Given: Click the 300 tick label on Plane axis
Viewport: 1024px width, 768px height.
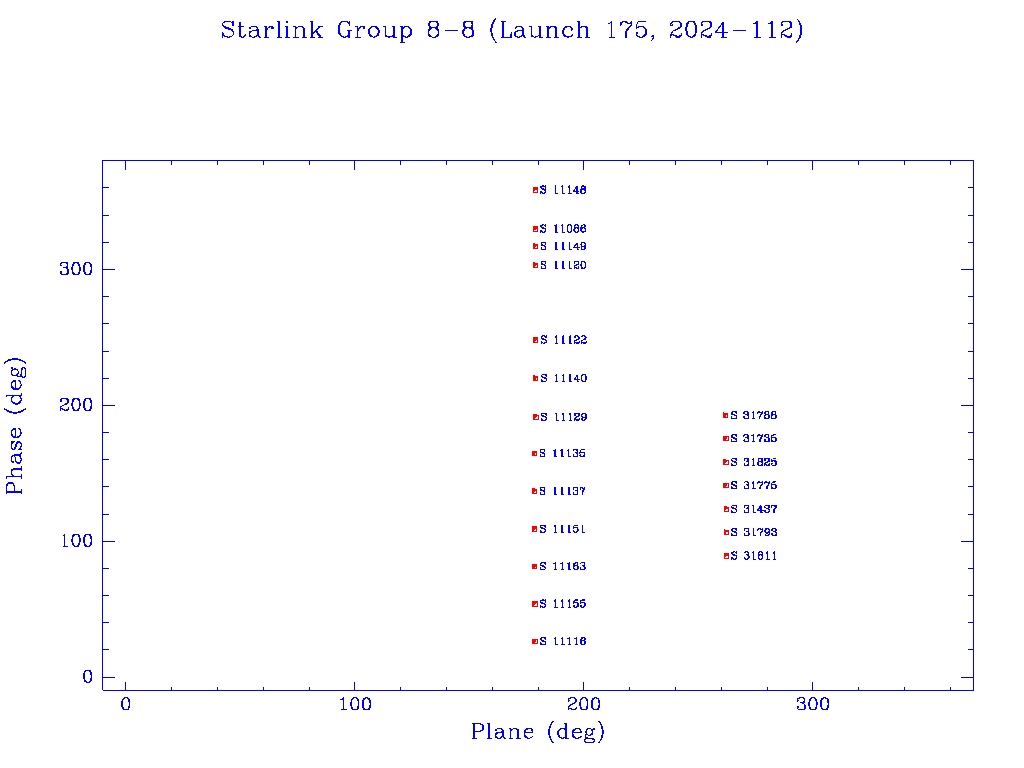Looking at the screenshot, I should tap(813, 704).
